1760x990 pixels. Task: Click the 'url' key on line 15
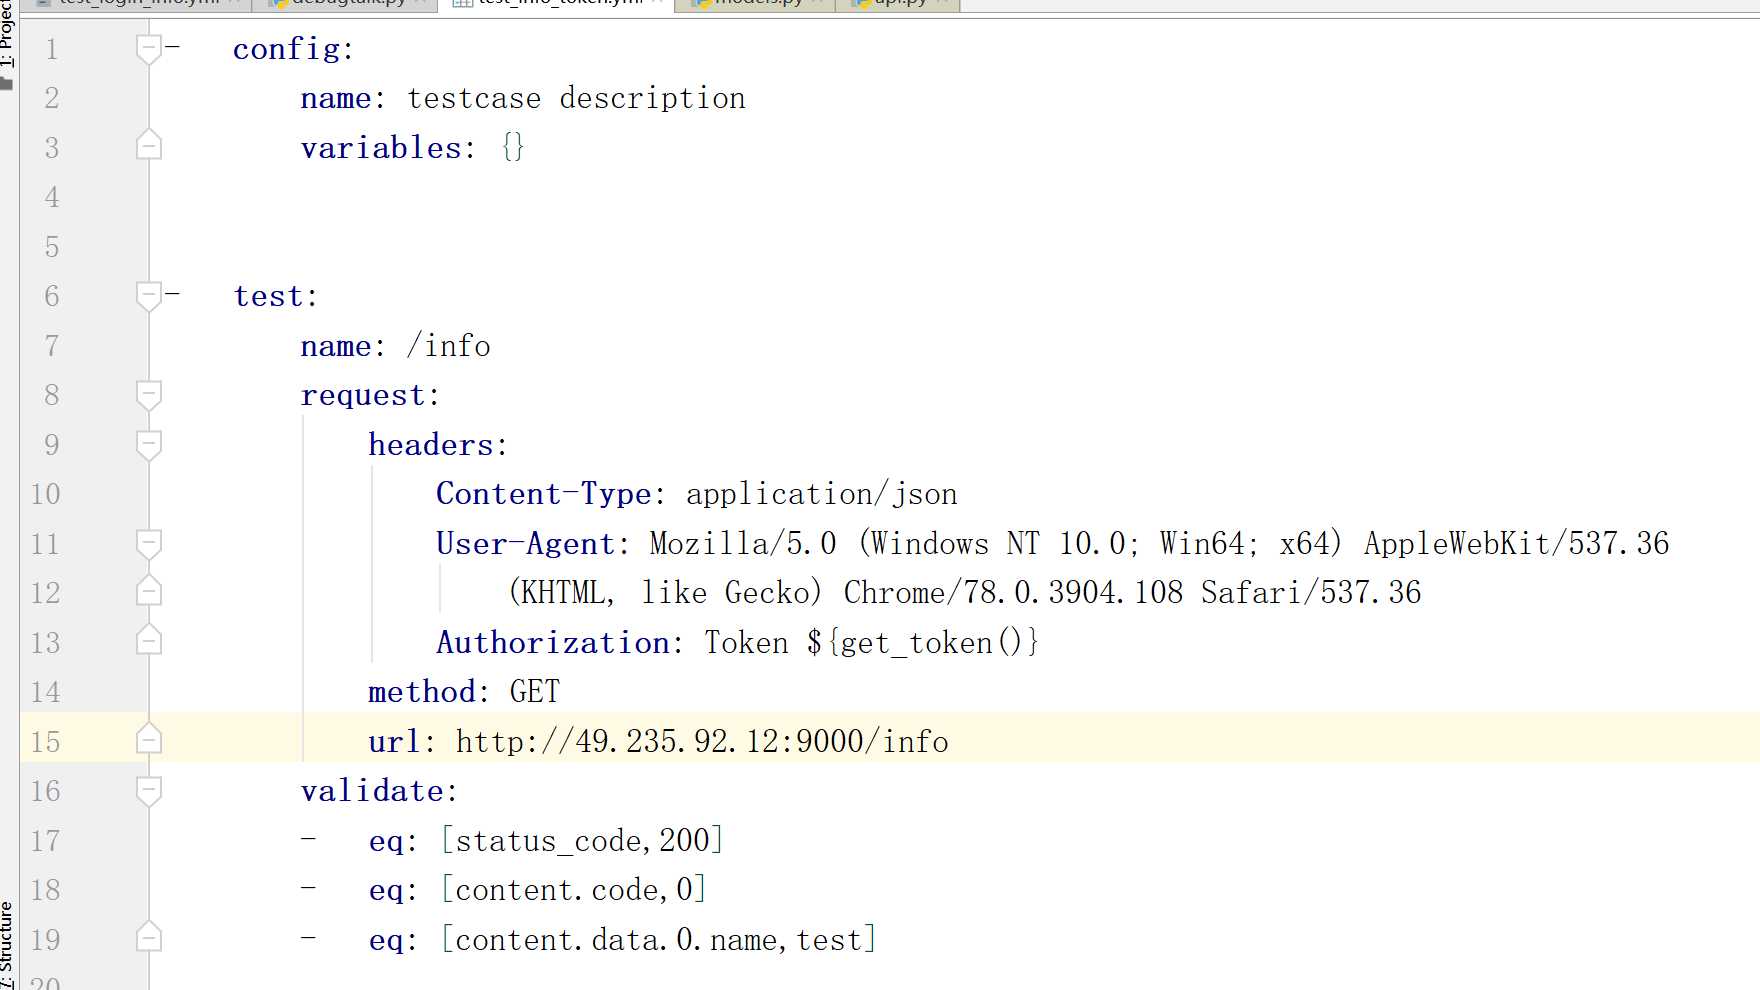tap(394, 742)
